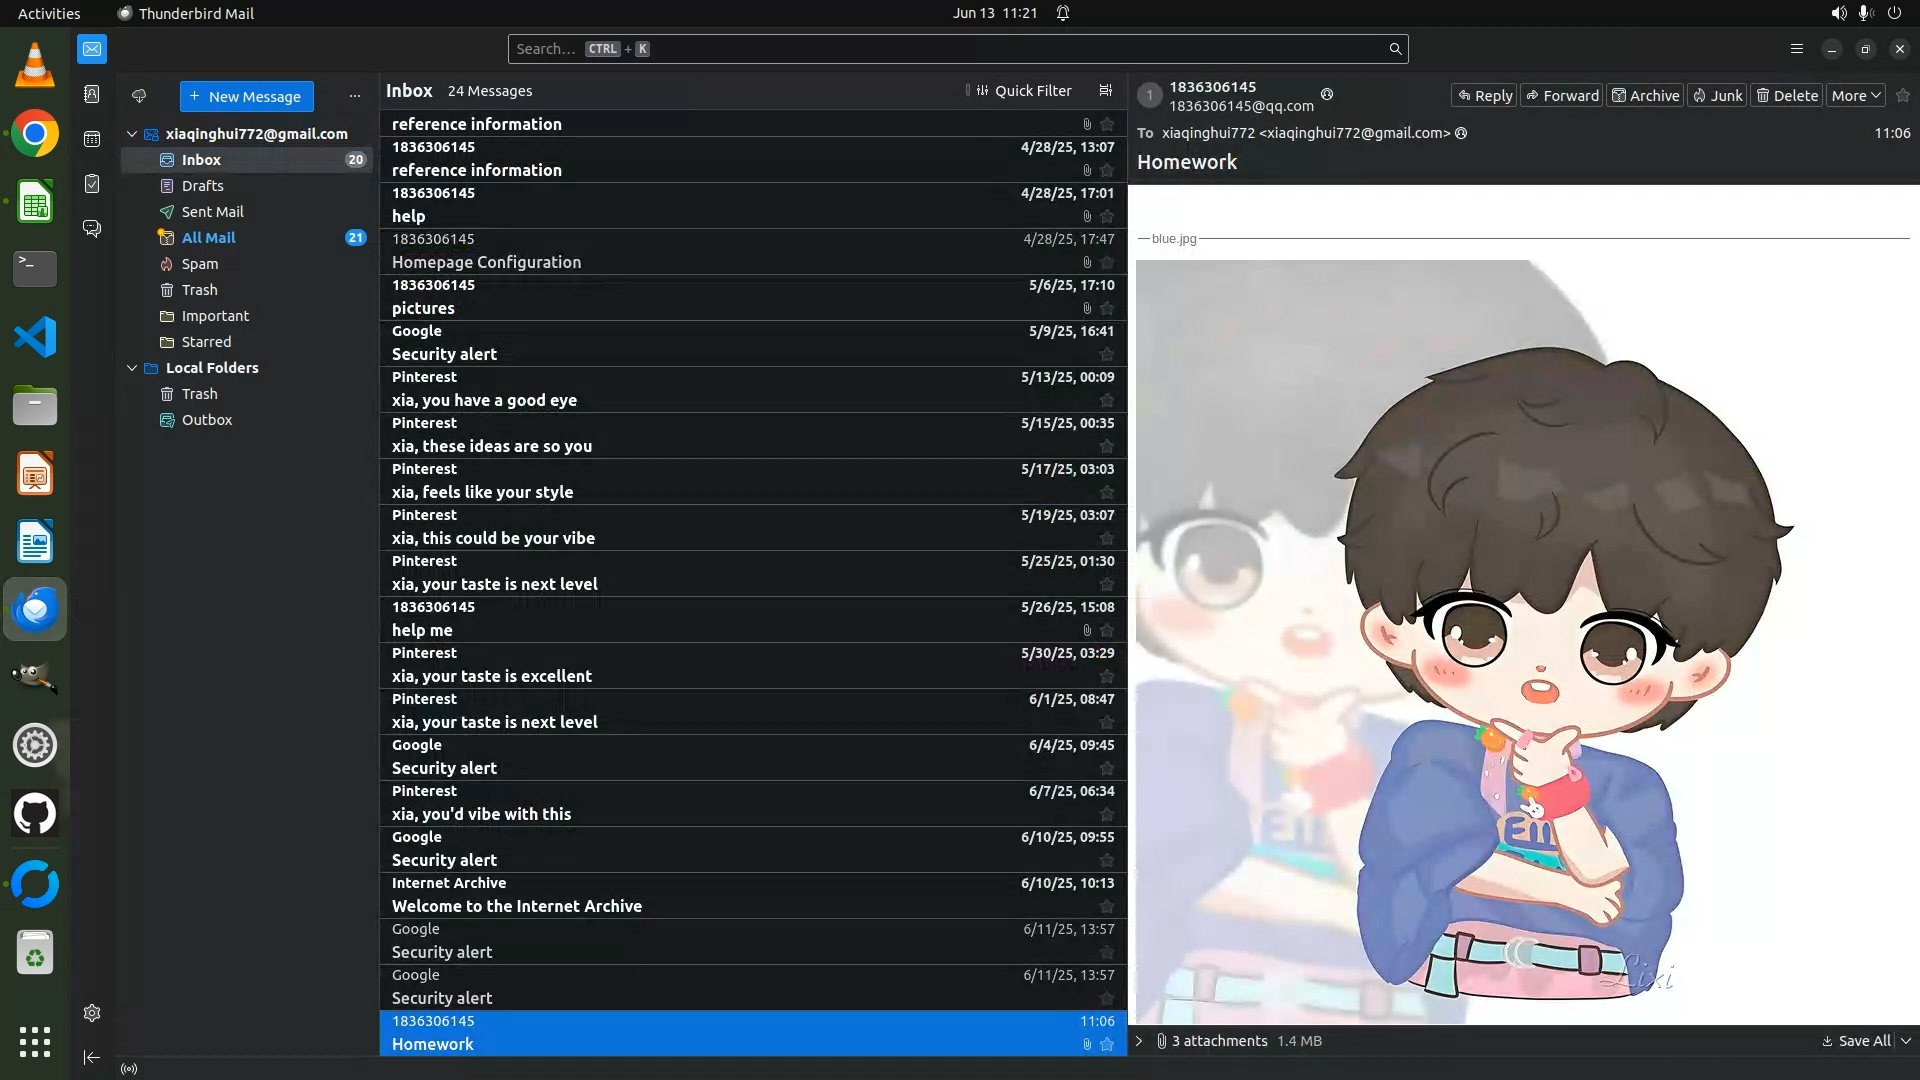Open the More actions dropdown
Image resolution: width=1920 pixels, height=1080 pixels.
pos(1856,96)
